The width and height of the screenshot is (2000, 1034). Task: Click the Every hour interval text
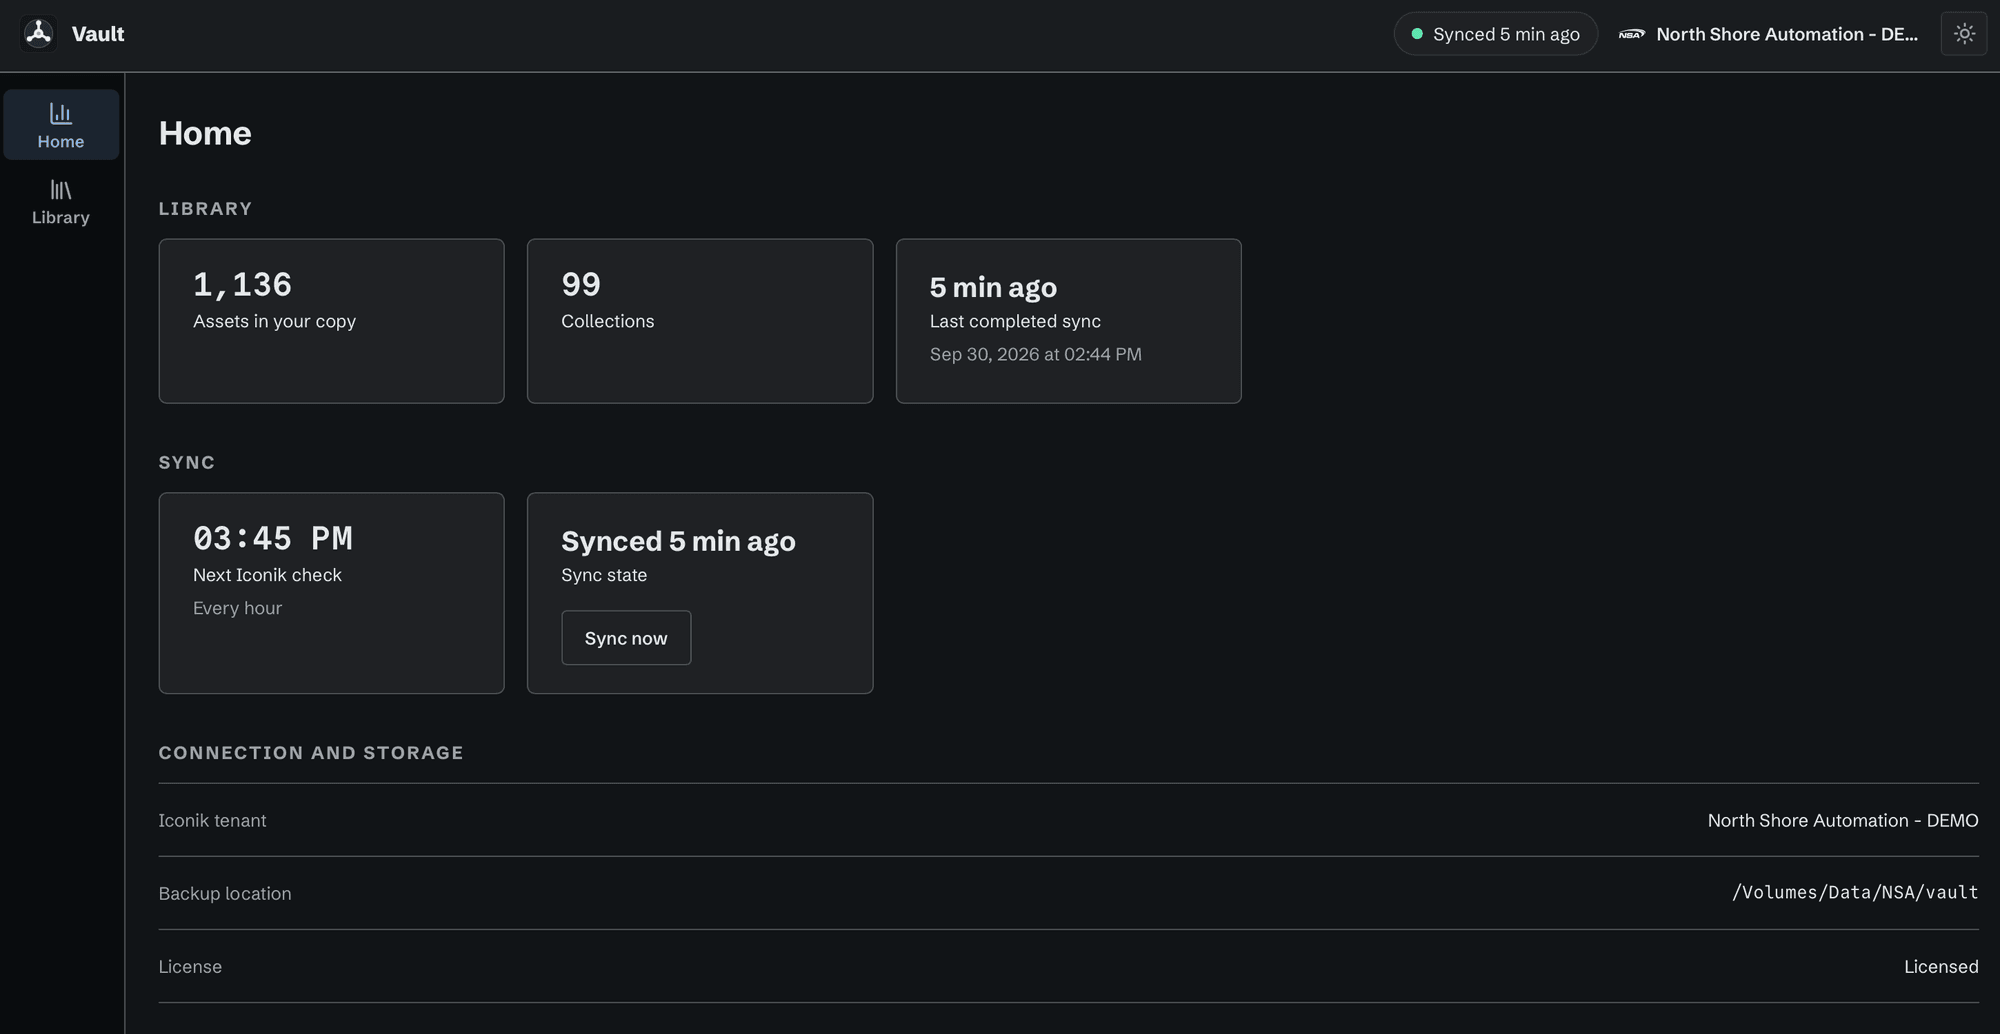(x=237, y=608)
